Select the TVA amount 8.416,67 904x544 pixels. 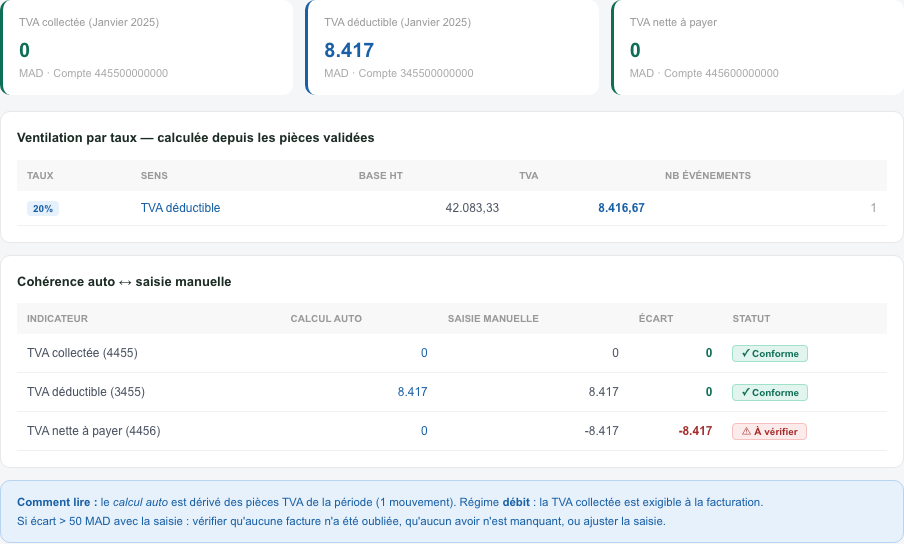click(x=621, y=208)
